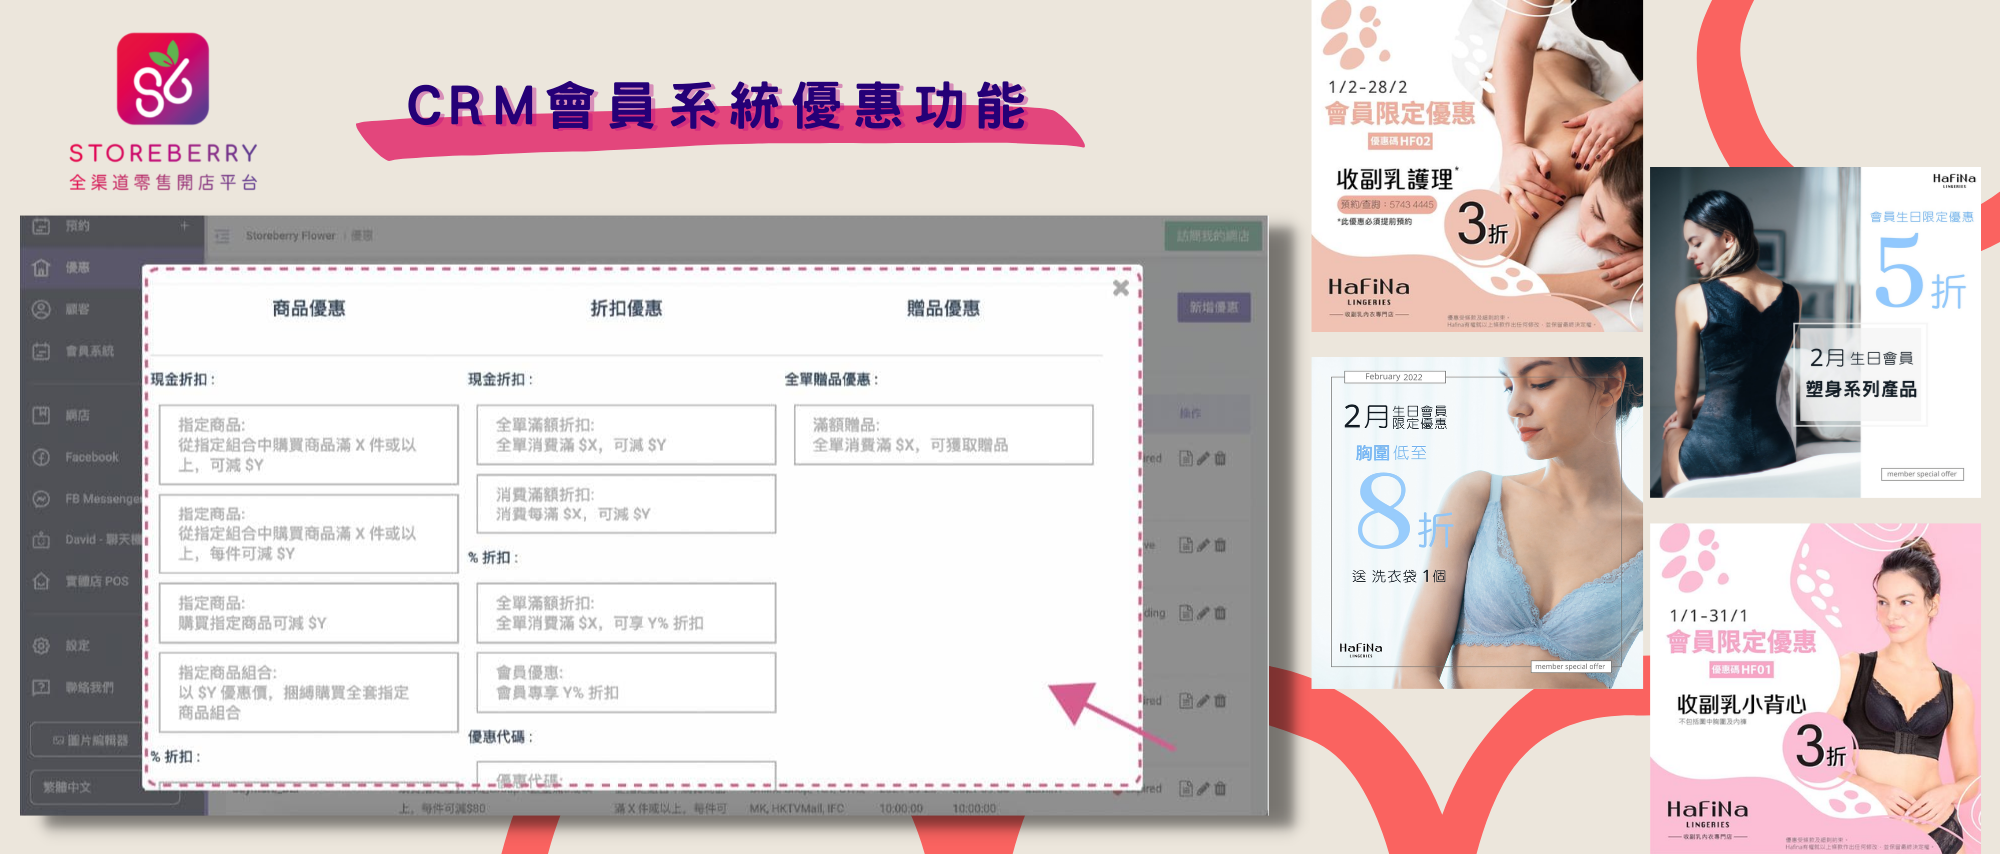The height and width of the screenshot is (854, 2000).
Task: Click the 訪問我的網店 green button
Action: (1213, 236)
